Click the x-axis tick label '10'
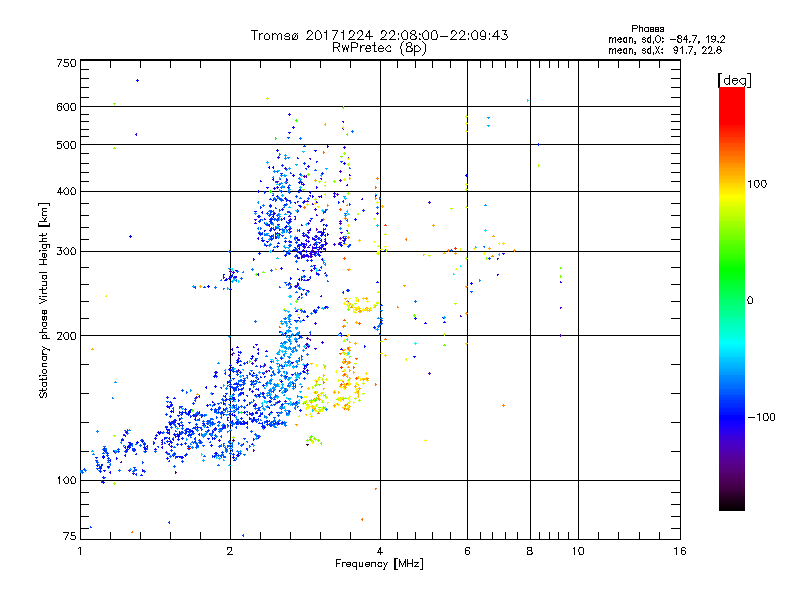This screenshot has width=800, height=600. [x=578, y=551]
